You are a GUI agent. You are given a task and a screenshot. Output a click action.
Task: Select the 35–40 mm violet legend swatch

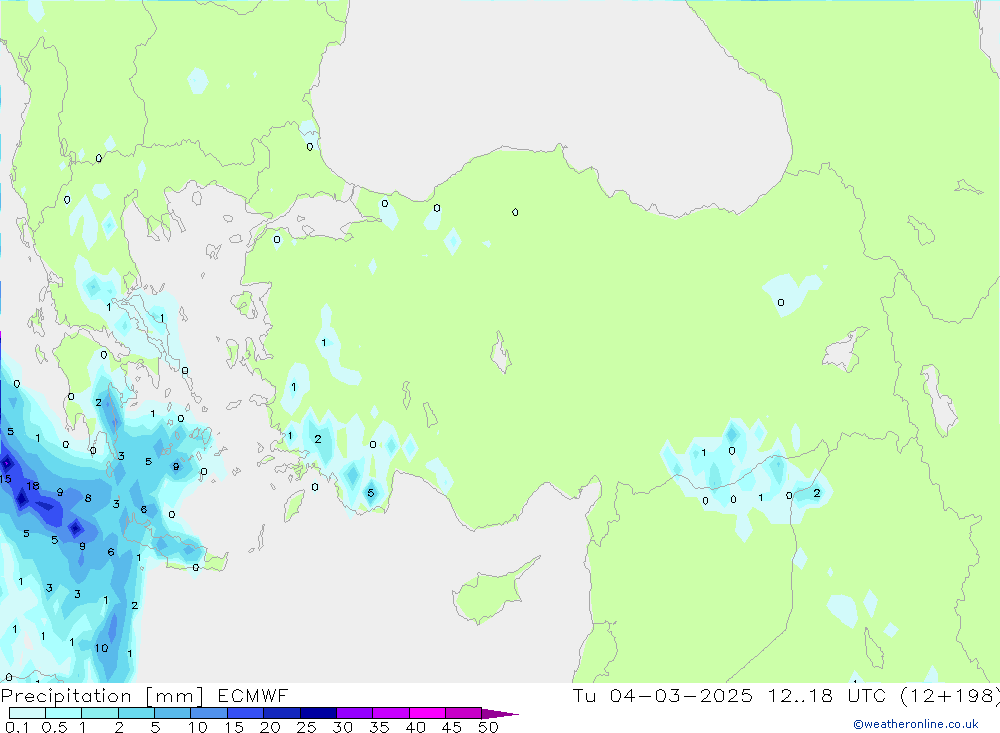(391, 713)
